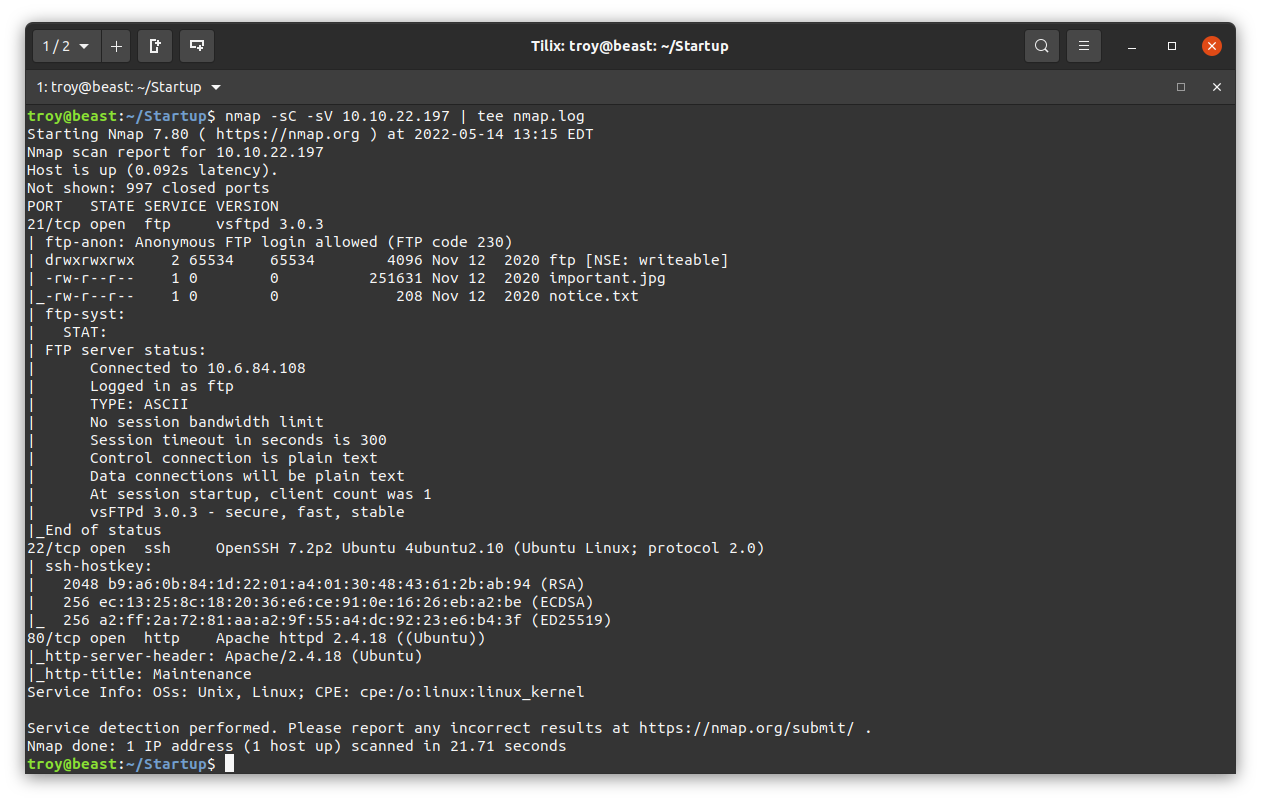Click 'vsFTPd 3.0.3 - secure, fast, stable'
1261x802 pixels.
click(x=247, y=512)
